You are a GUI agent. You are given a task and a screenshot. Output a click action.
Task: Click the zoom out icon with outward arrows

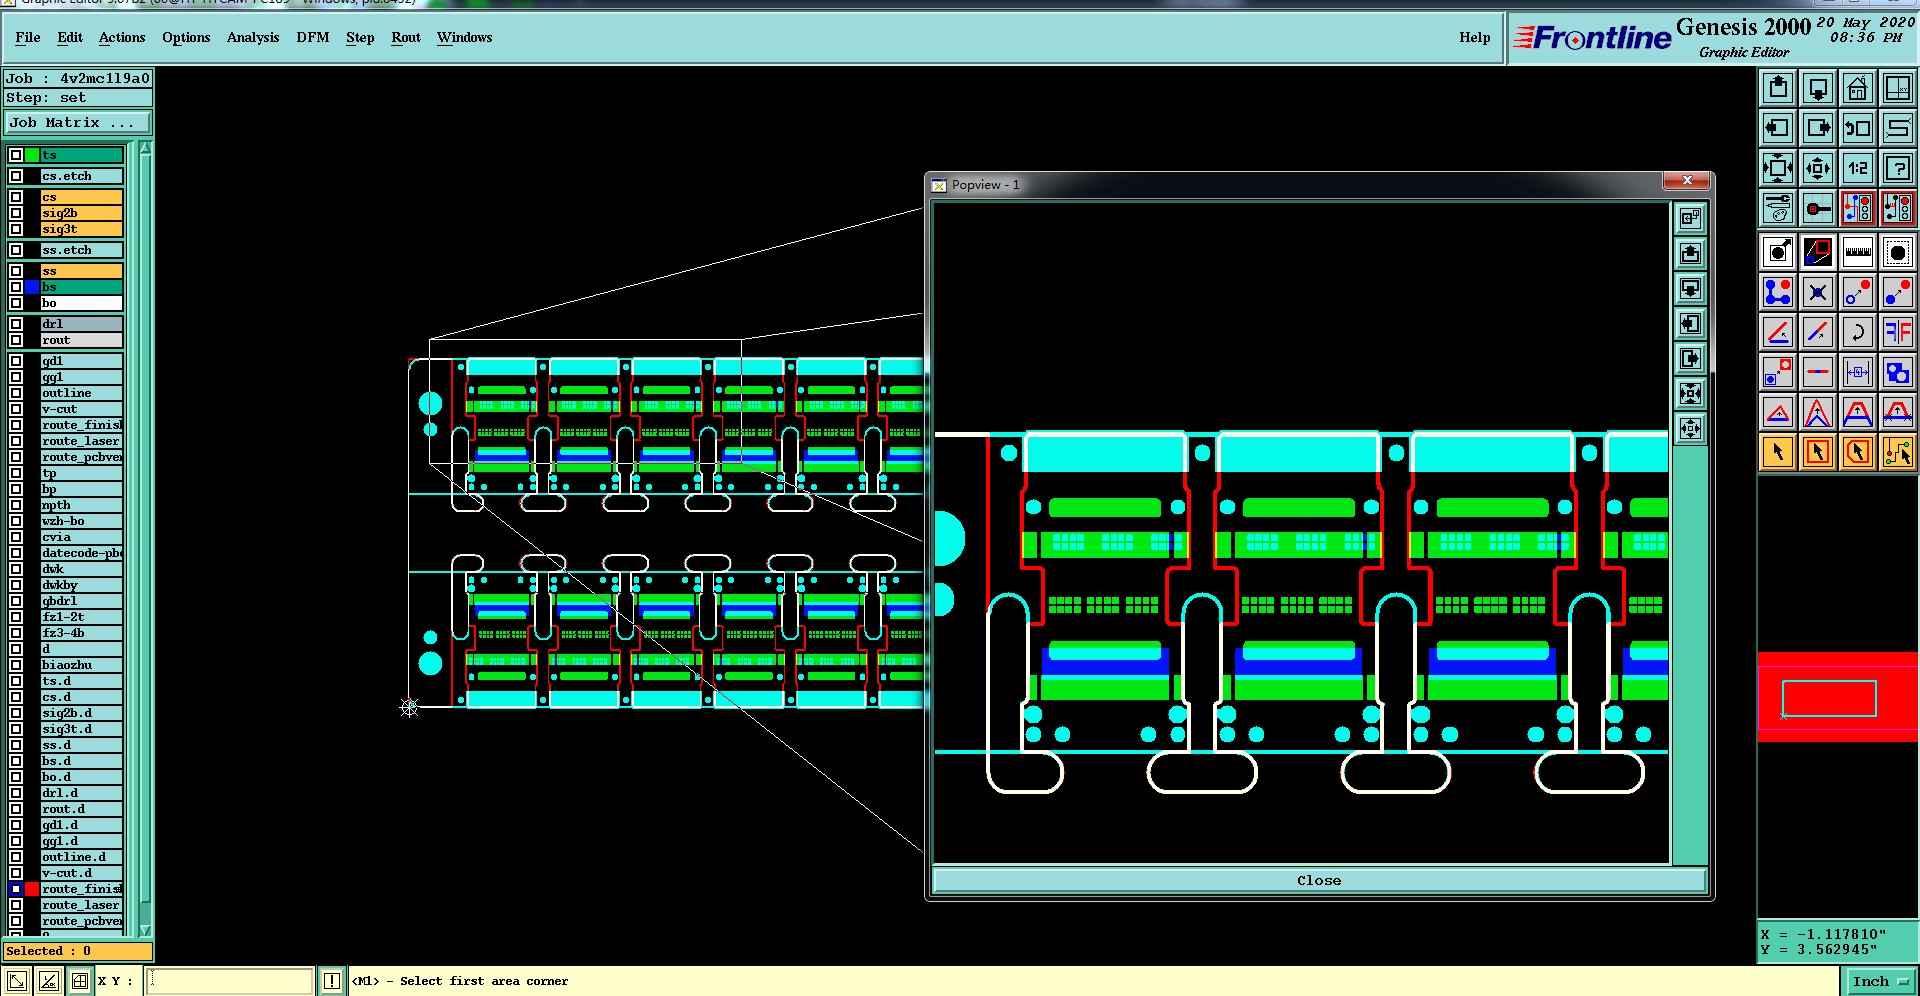(x=1818, y=168)
